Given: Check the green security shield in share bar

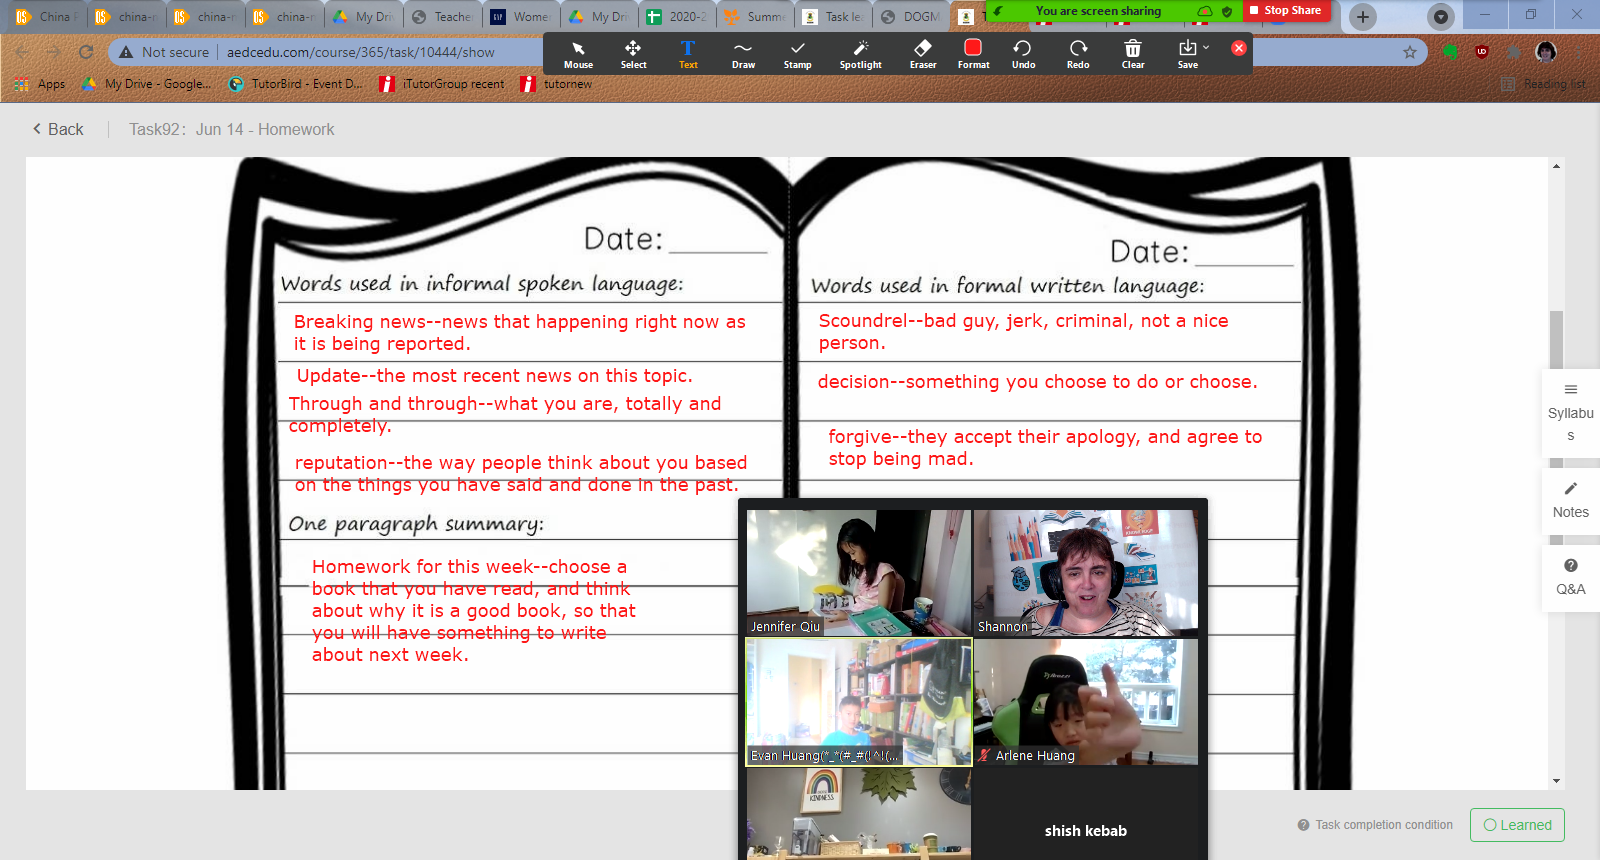Looking at the screenshot, I should (x=1227, y=11).
